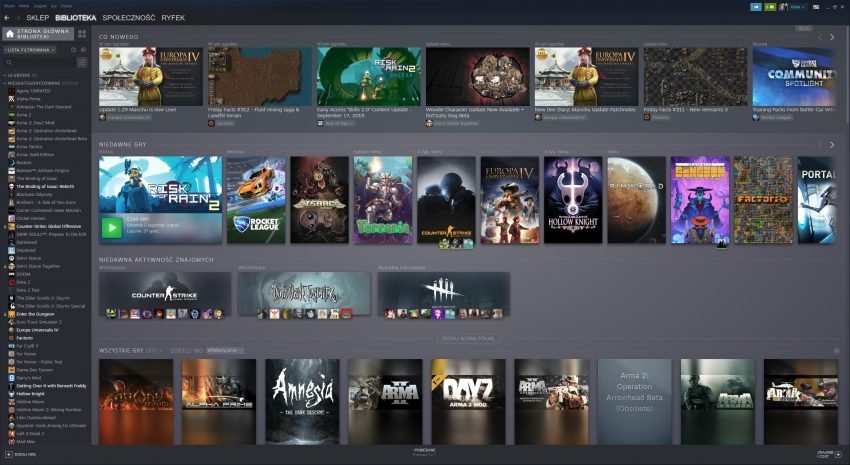Open Hollow Knight cover in recent games
This screenshot has width=850, height=465.
tap(573, 200)
